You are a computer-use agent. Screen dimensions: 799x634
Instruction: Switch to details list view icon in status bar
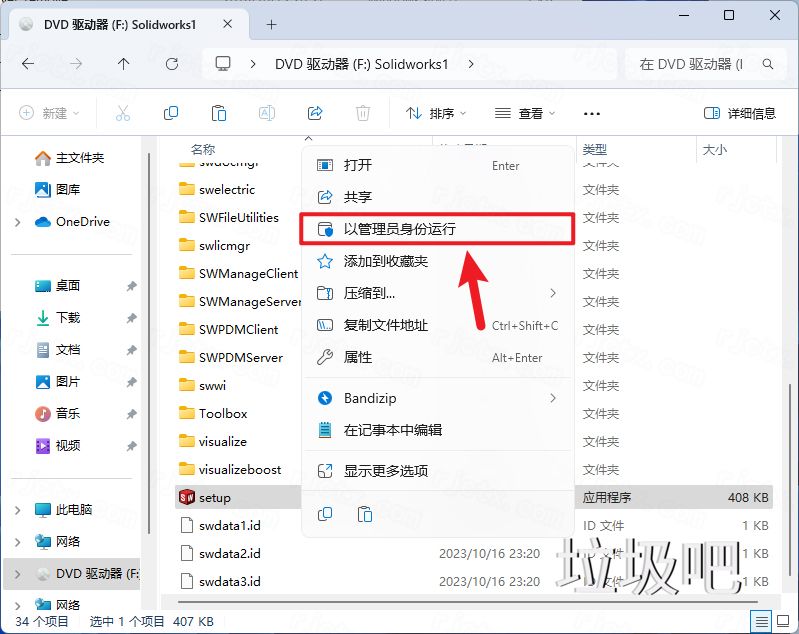coord(761,622)
